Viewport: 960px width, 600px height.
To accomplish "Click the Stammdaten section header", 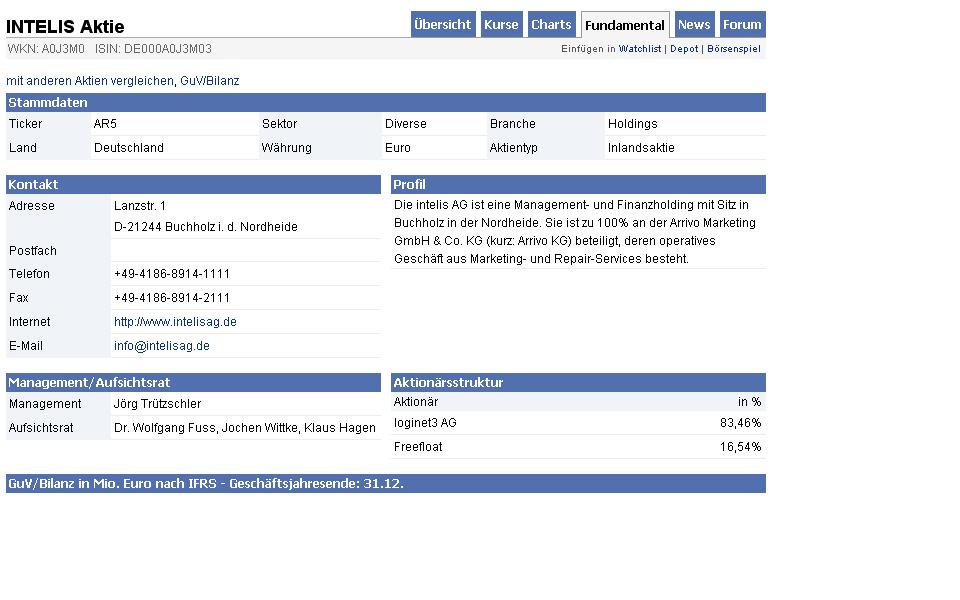I will pos(386,102).
